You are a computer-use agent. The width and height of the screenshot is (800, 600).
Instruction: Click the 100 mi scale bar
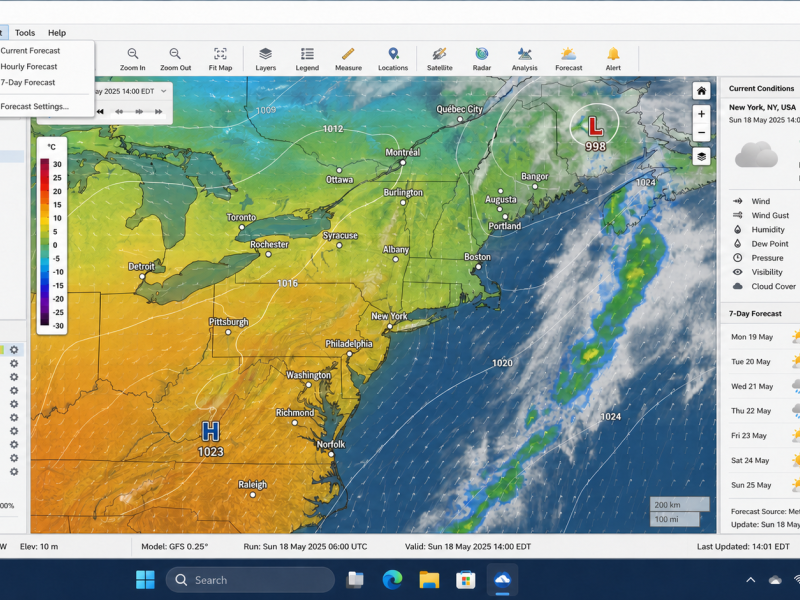pos(674,519)
